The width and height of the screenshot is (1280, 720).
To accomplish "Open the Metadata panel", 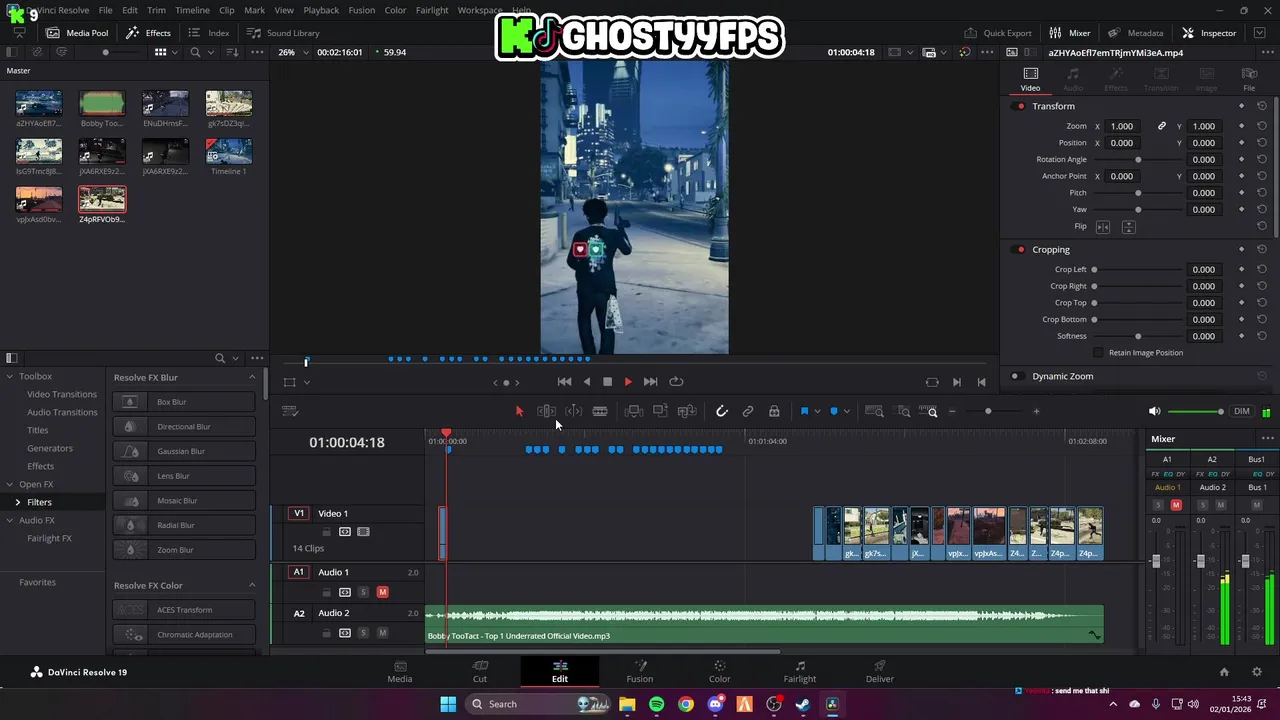I will pyautogui.click(x=1135, y=33).
